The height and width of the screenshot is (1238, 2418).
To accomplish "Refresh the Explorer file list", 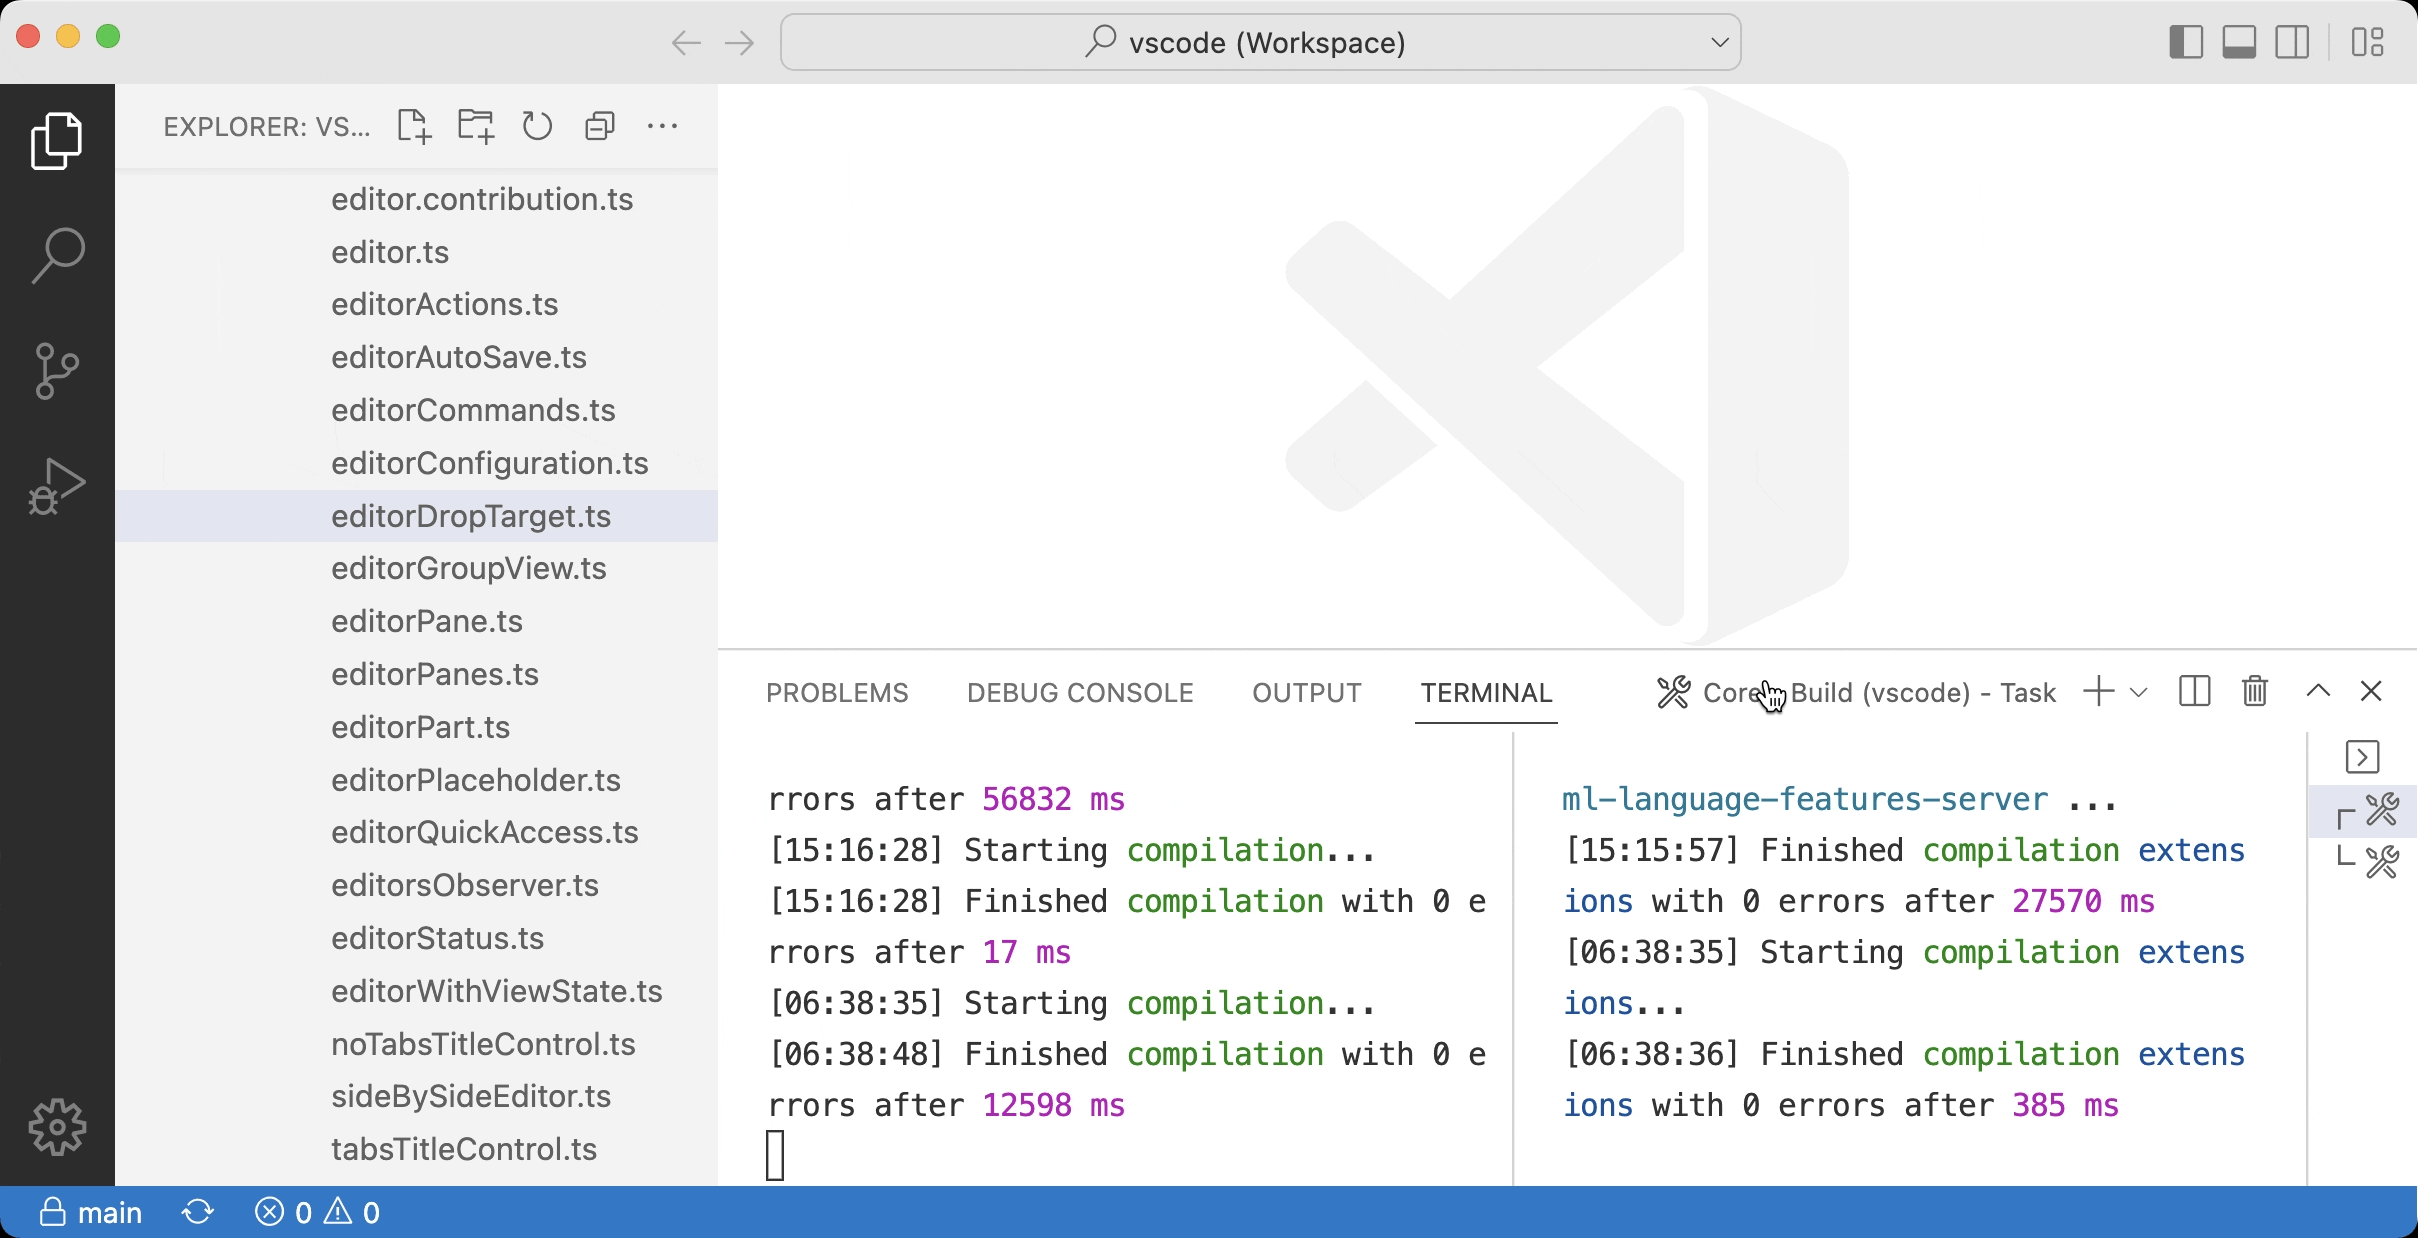I will click(x=537, y=126).
